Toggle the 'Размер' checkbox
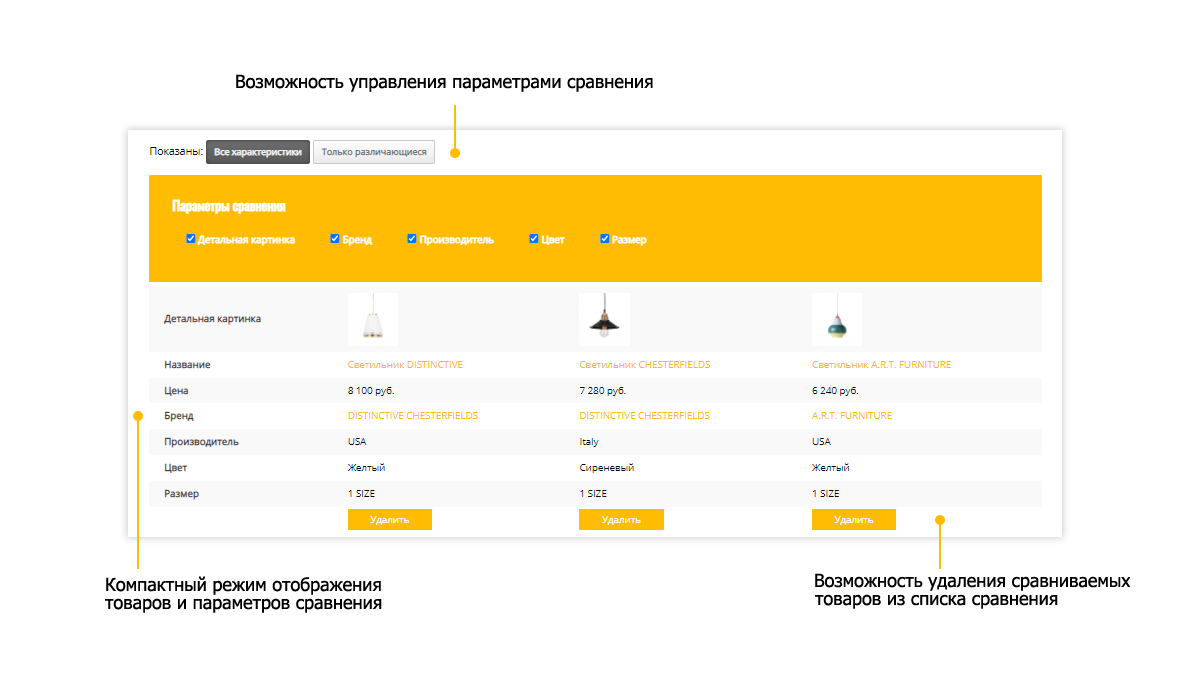The height and width of the screenshot is (700, 1200). tap(605, 239)
